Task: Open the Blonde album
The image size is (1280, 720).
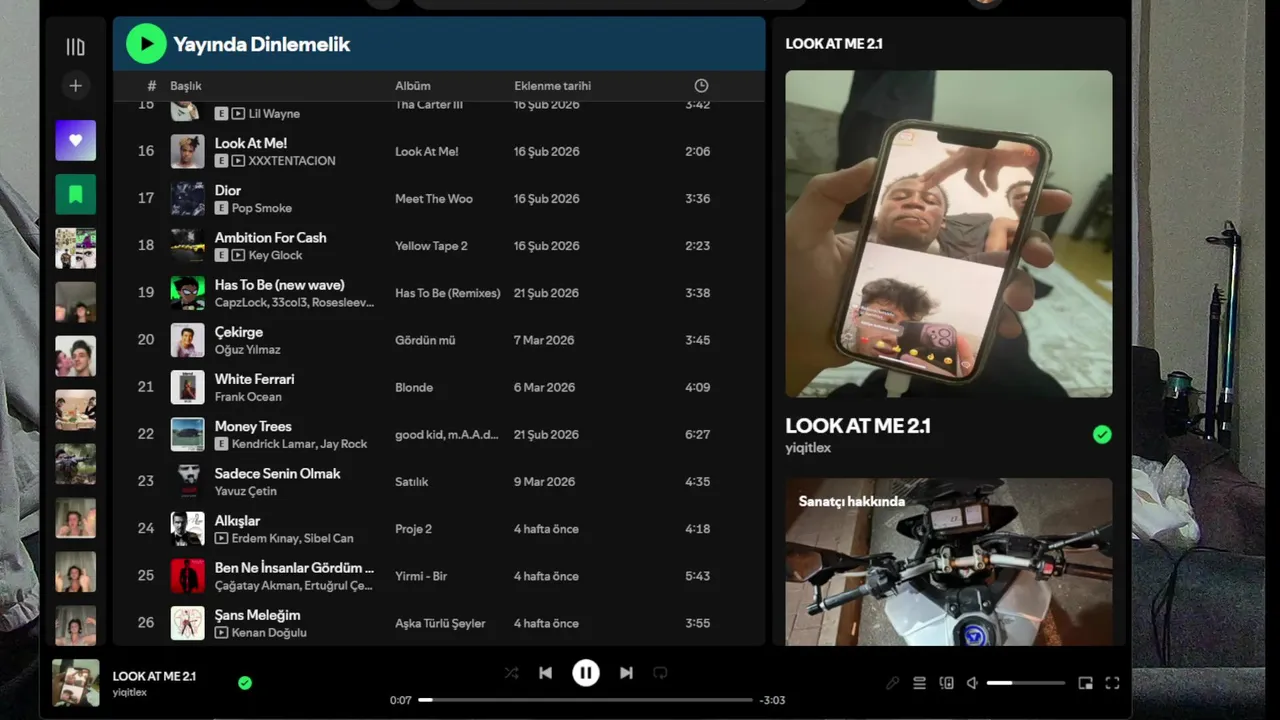Action: 414,388
